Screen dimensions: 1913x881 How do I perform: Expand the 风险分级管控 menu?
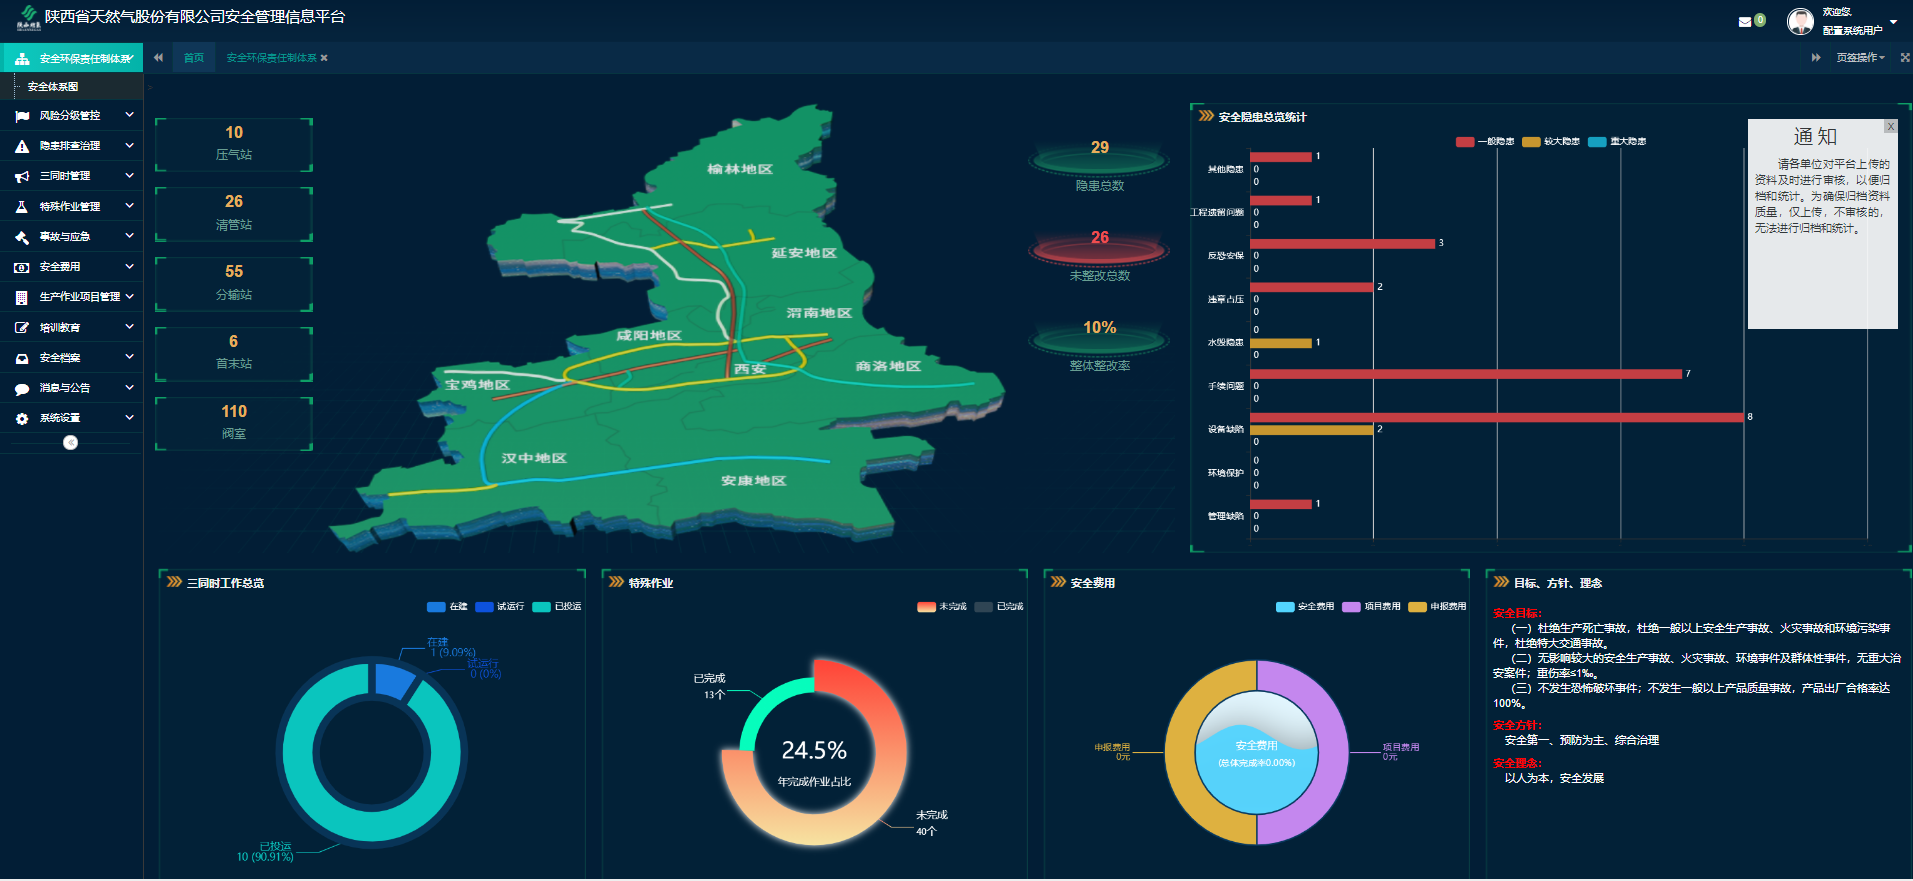pos(71,116)
